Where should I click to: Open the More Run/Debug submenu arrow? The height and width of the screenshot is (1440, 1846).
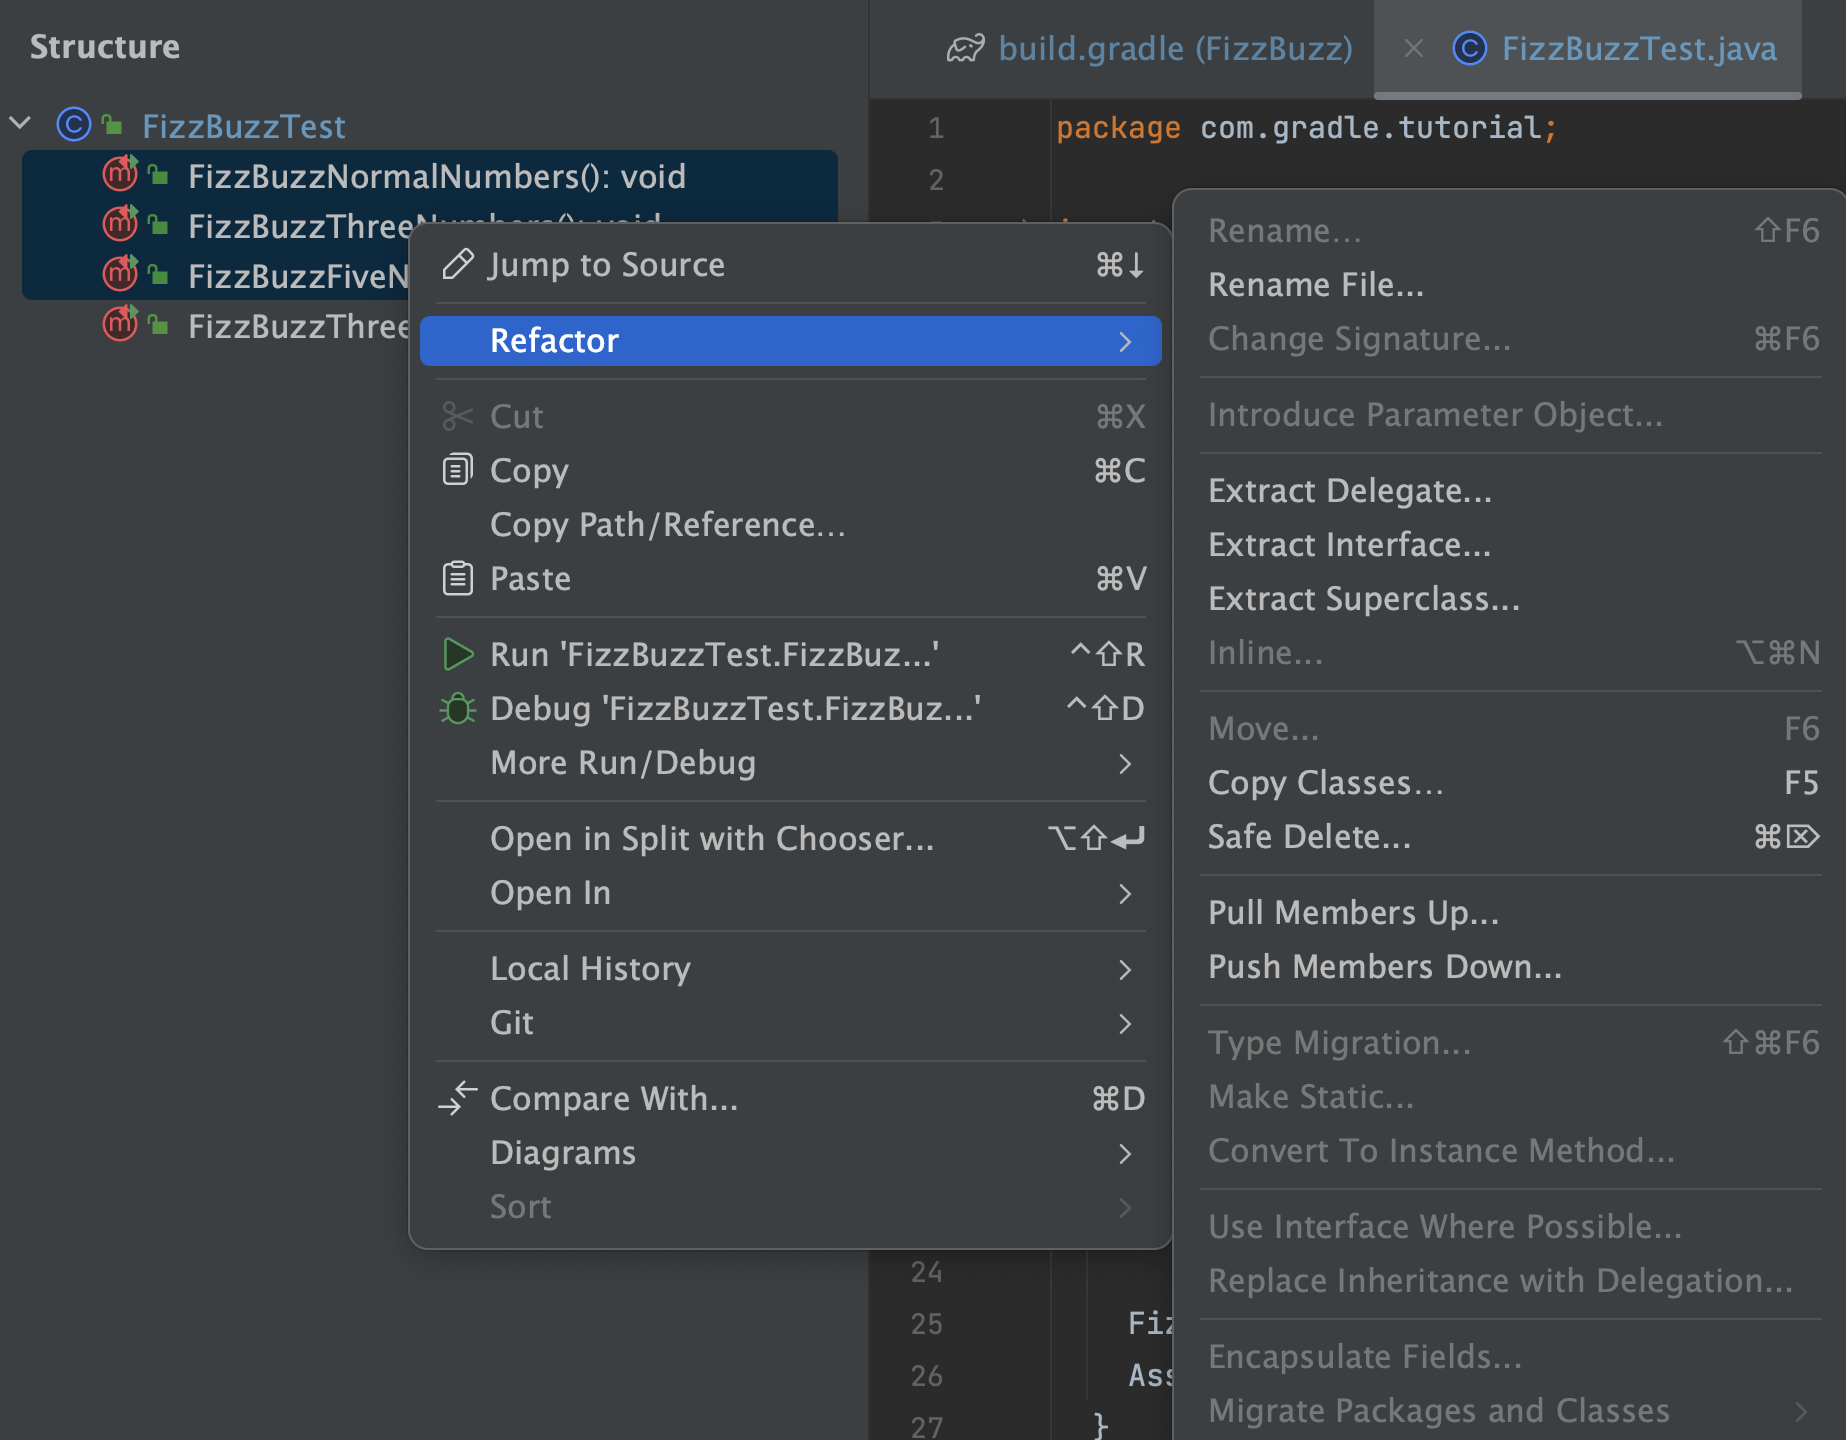point(1127,764)
